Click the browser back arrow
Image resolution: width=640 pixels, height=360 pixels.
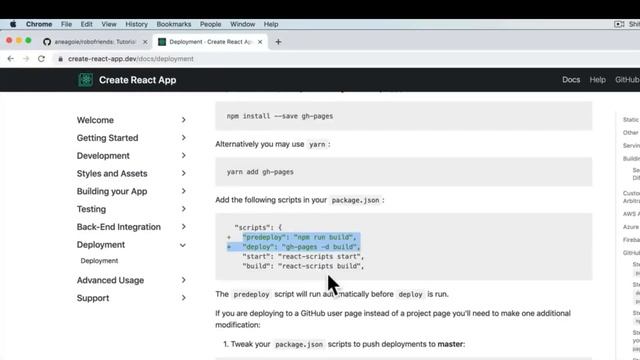click(x=11, y=59)
